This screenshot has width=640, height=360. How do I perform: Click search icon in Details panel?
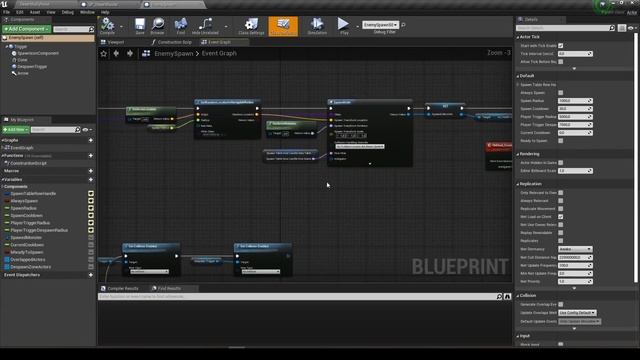[x=612, y=28]
